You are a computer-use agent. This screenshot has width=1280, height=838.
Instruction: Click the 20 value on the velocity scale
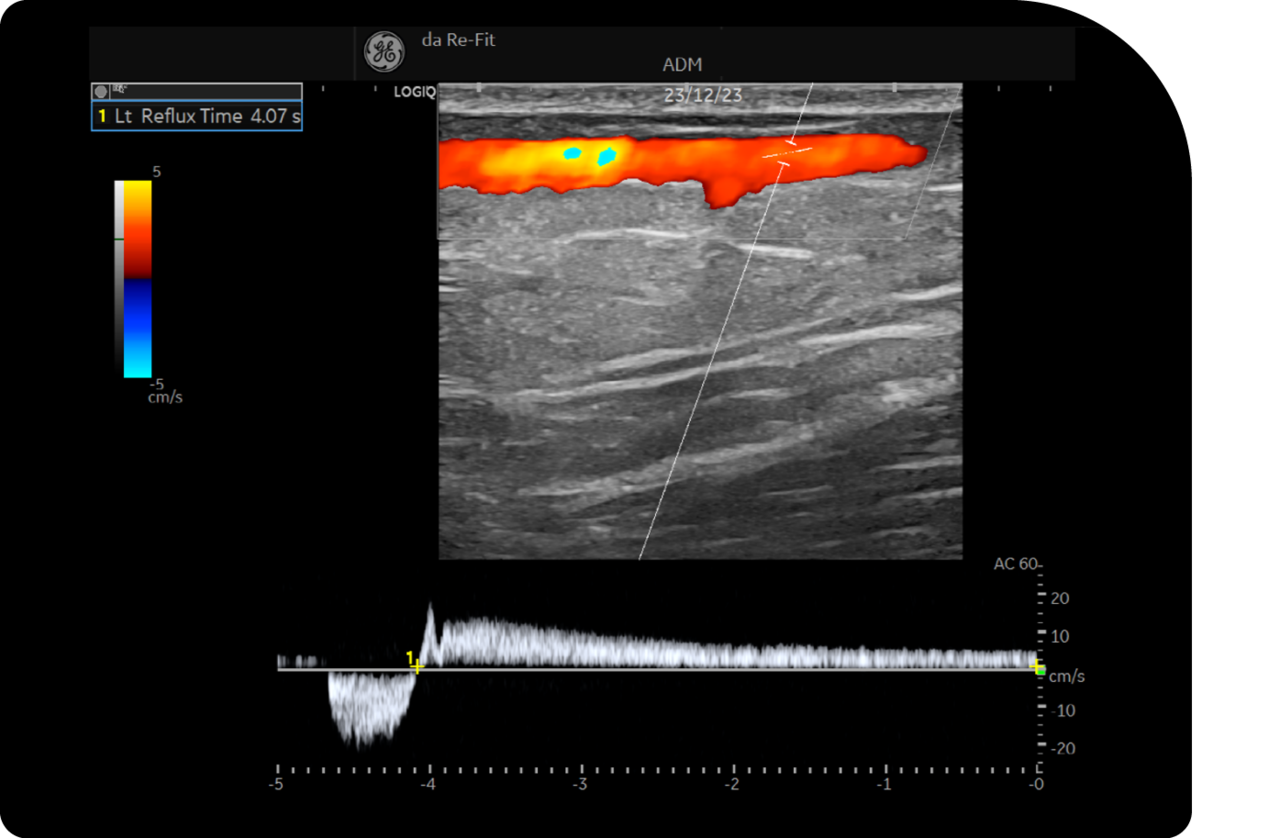pyautogui.click(x=1060, y=598)
